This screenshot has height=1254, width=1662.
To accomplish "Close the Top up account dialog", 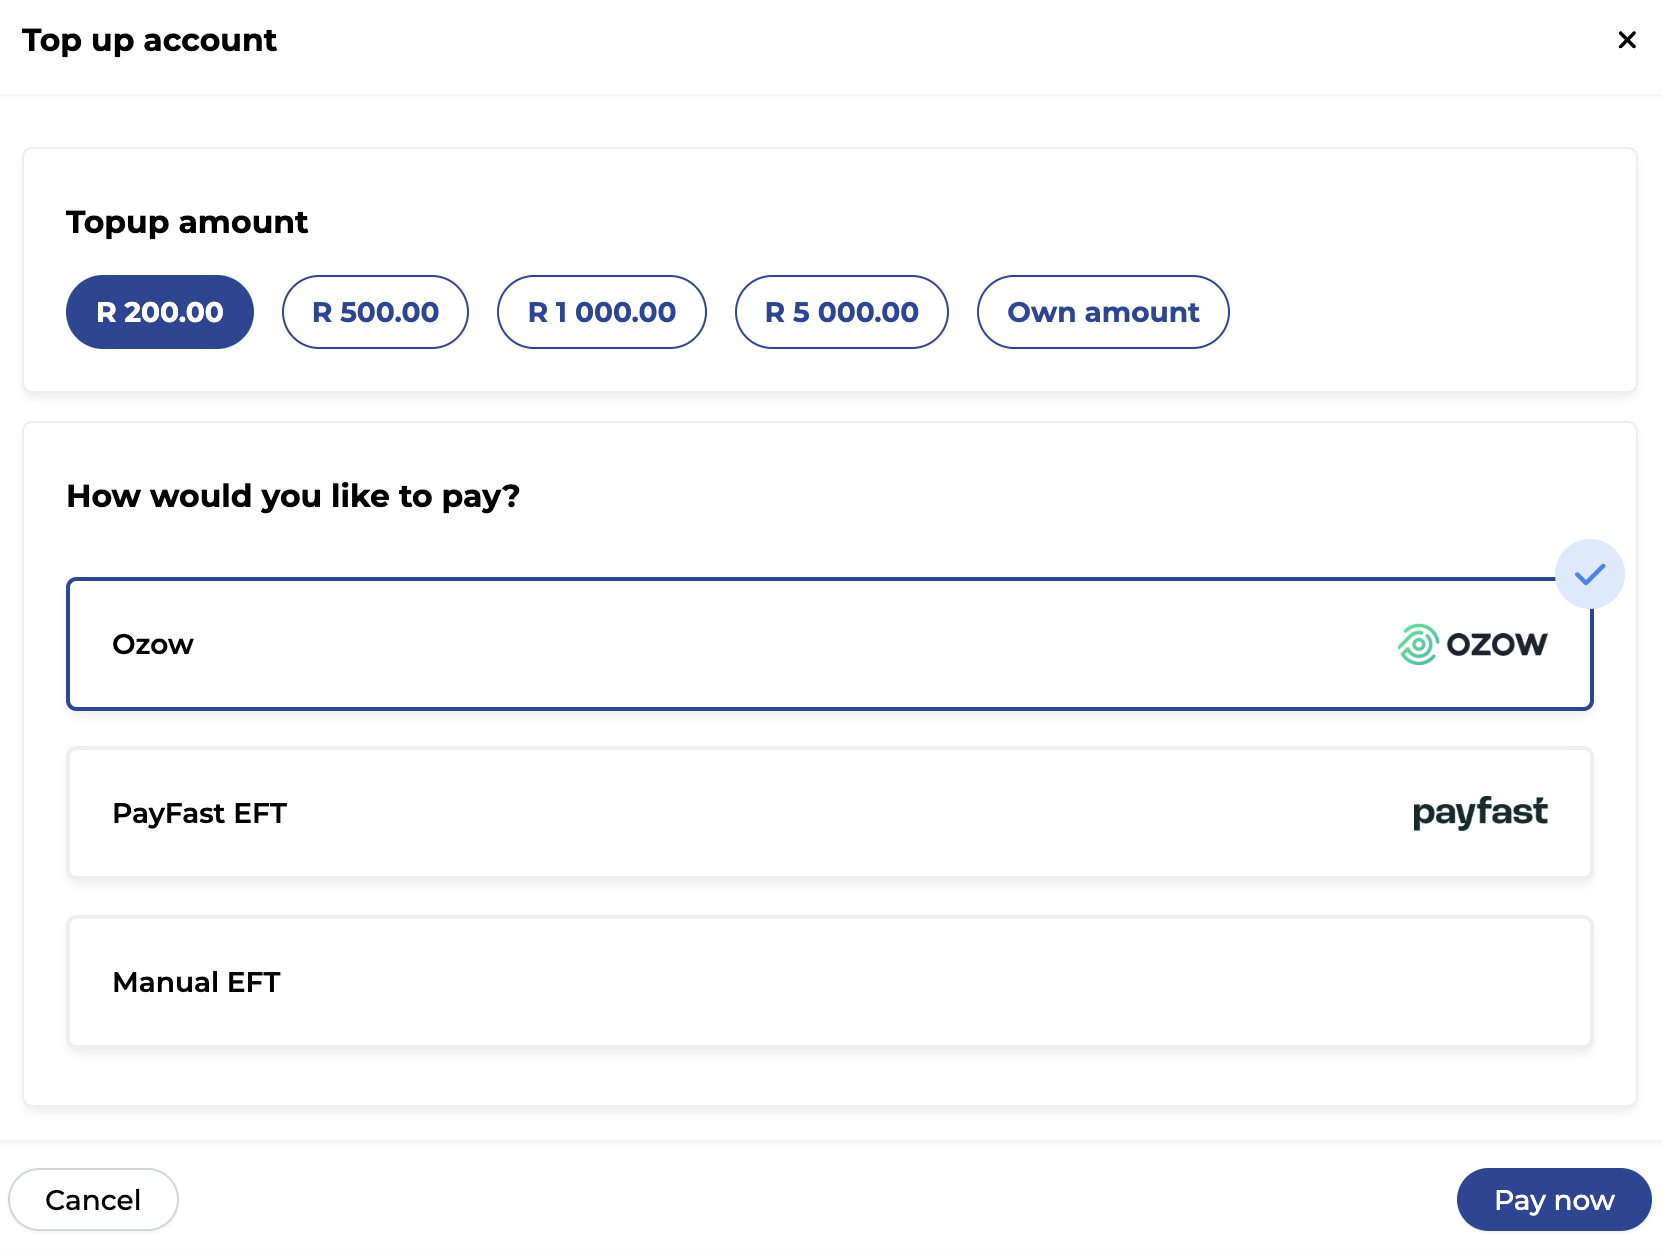I will [x=1627, y=40].
